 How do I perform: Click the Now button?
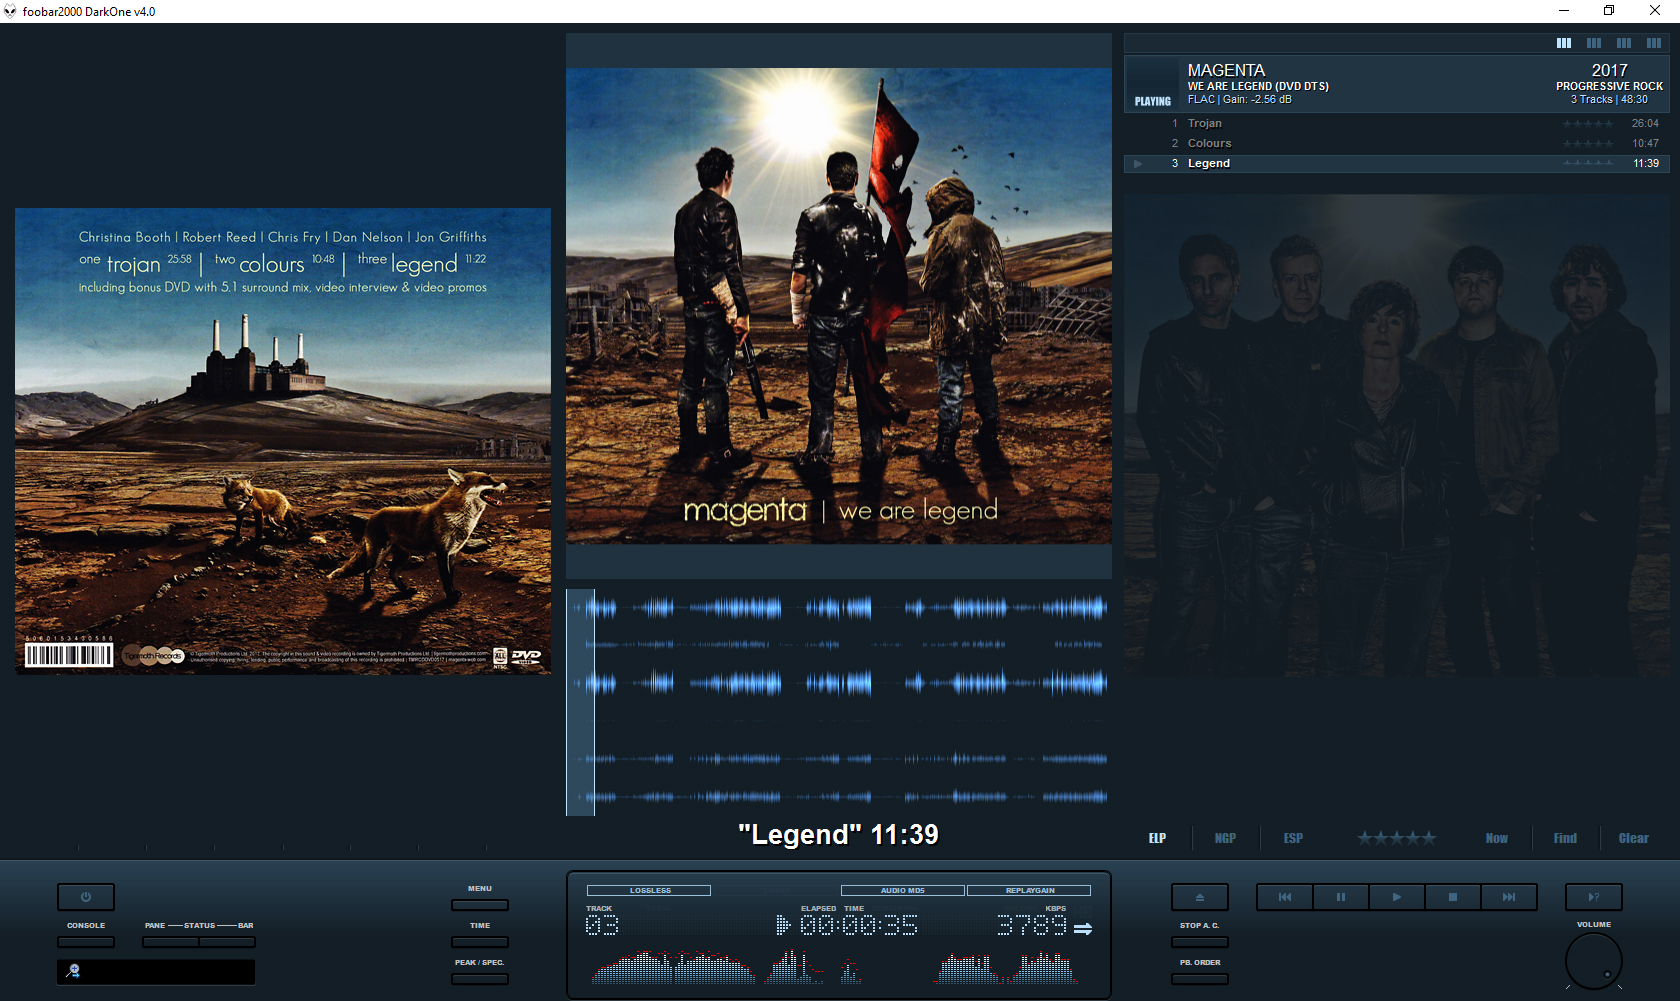coord(1496,838)
